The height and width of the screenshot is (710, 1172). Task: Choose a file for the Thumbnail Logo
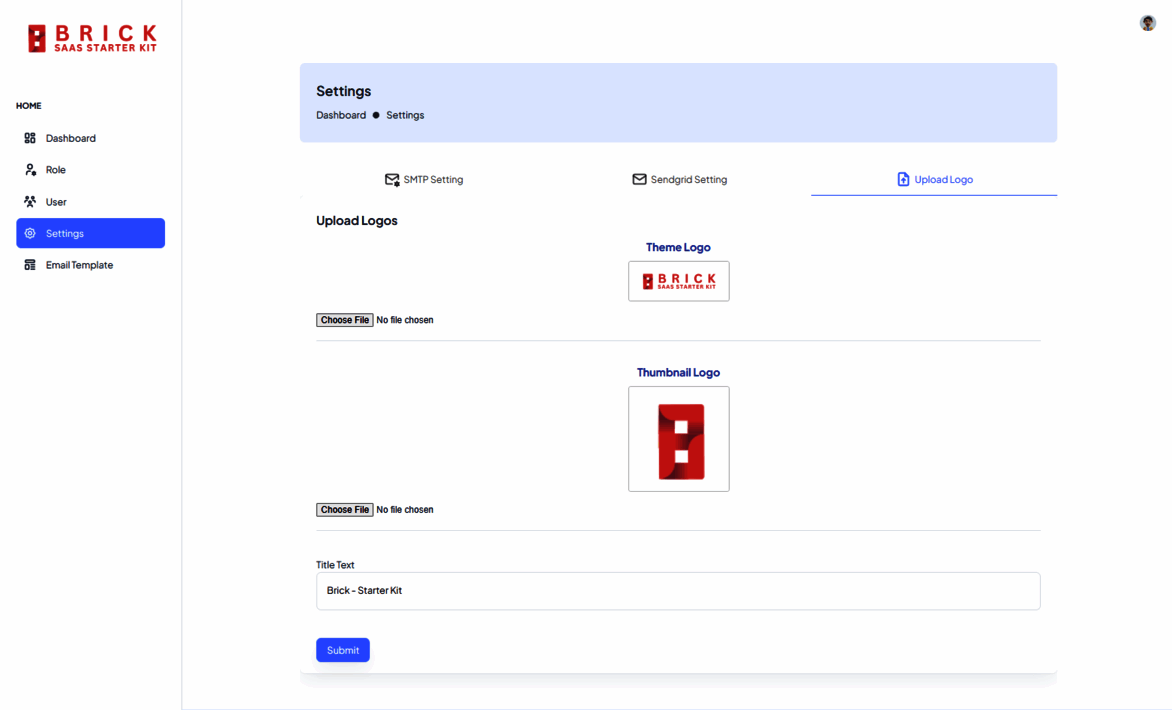tap(345, 510)
